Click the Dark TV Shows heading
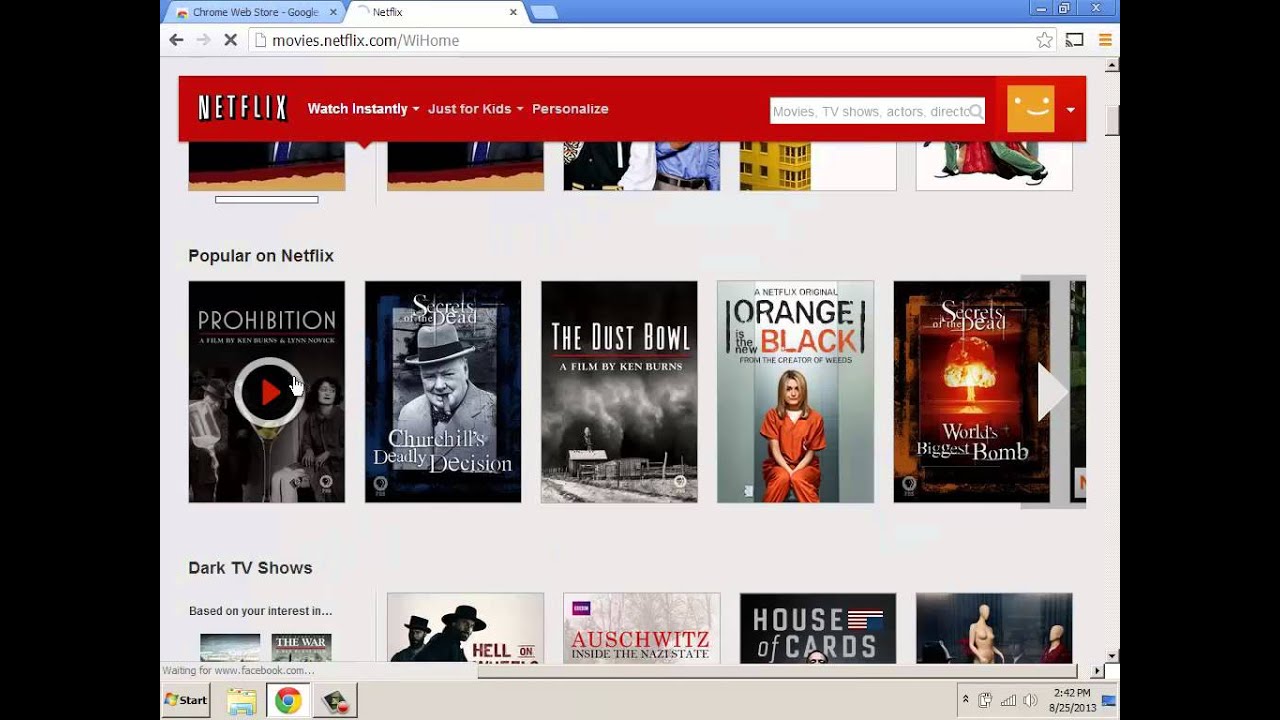Image resolution: width=1280 pixels, height=720 pixels. point(250,568)
